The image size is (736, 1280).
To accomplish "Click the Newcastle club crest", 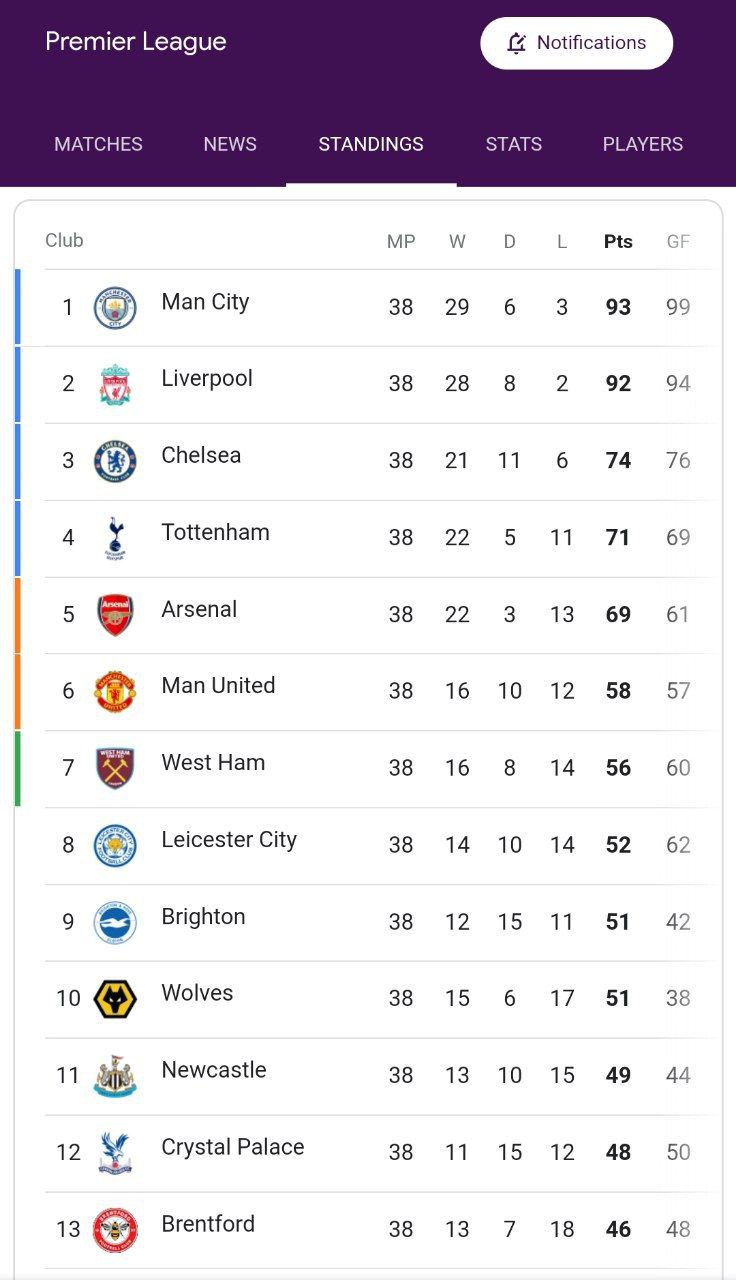I will pyautogui.click(x=115, y=1076).
